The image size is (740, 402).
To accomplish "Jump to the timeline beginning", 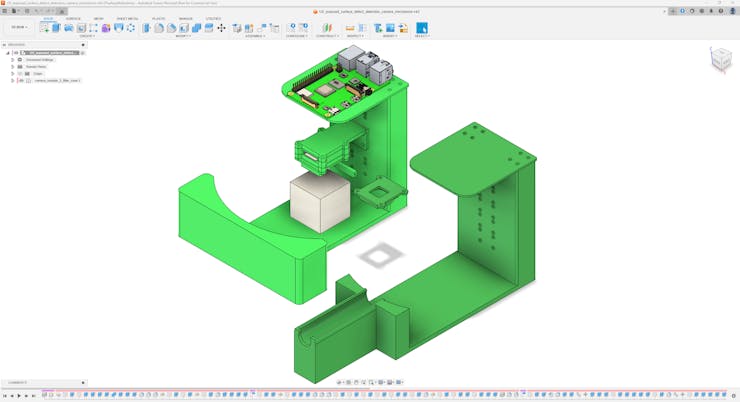I will tap(5, 396).
